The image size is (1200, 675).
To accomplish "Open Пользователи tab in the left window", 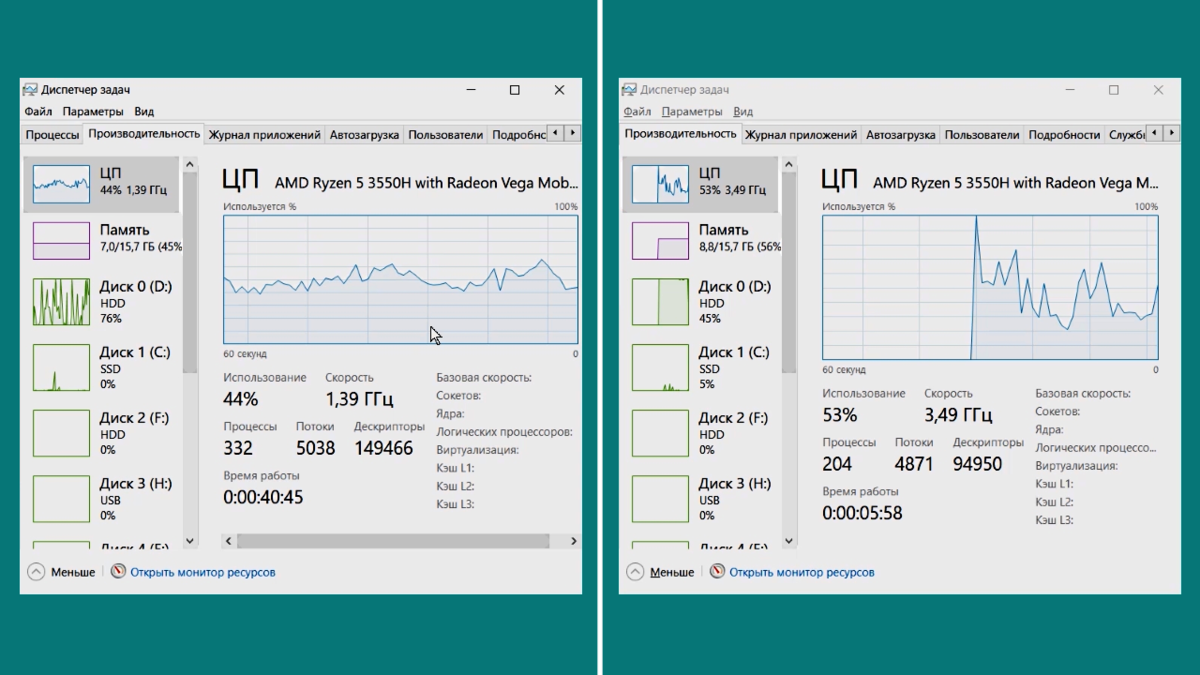I will 446,135.
